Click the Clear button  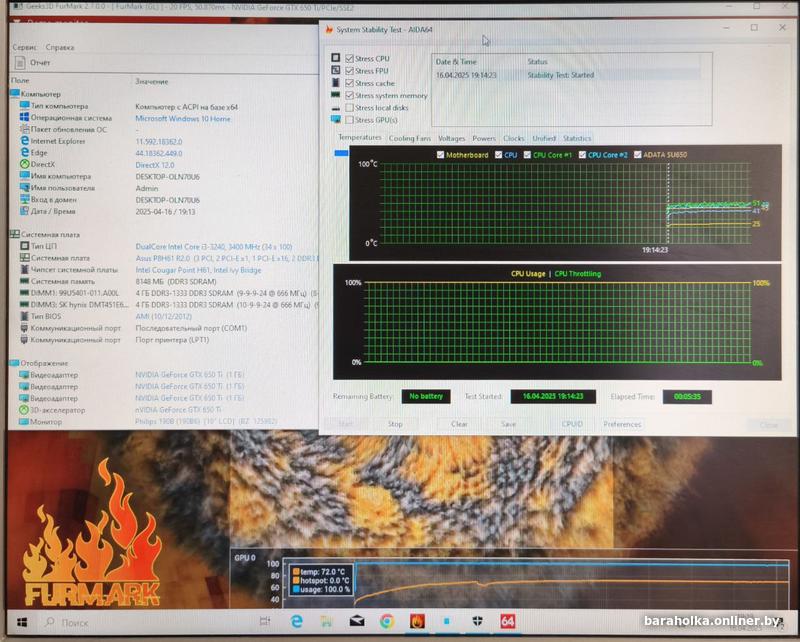[x=459, y=424]
